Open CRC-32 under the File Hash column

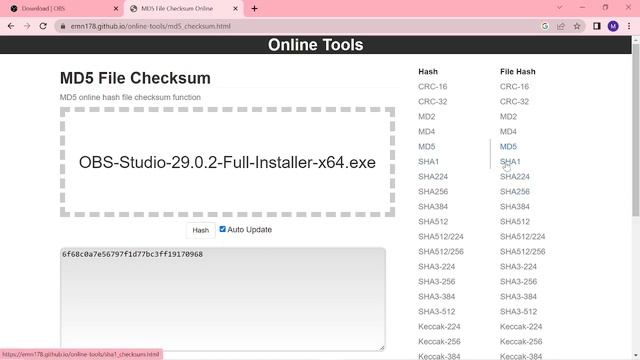(x=514, y=102)
